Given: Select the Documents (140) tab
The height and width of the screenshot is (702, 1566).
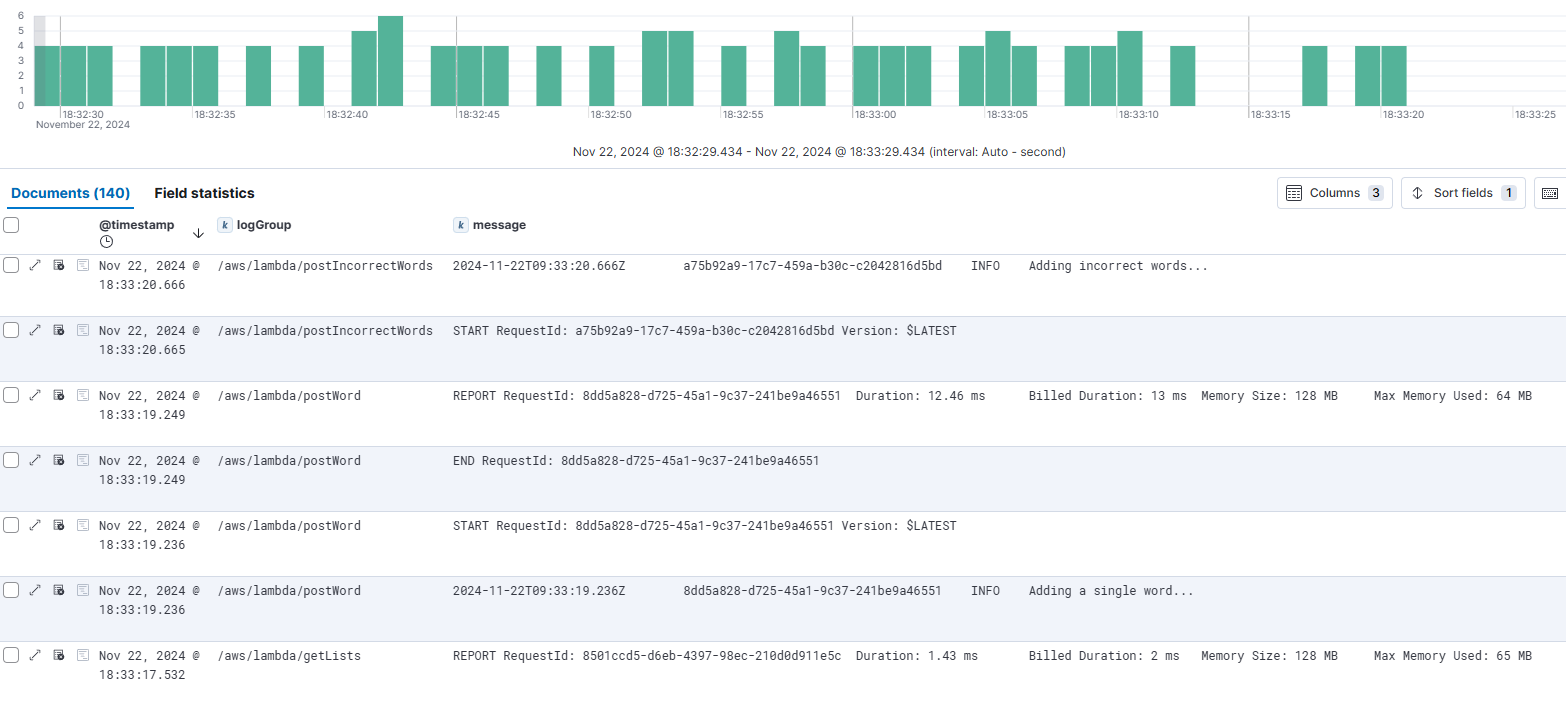Looking at the screenshot, I should pyautogui.click(x=70, y=193).
